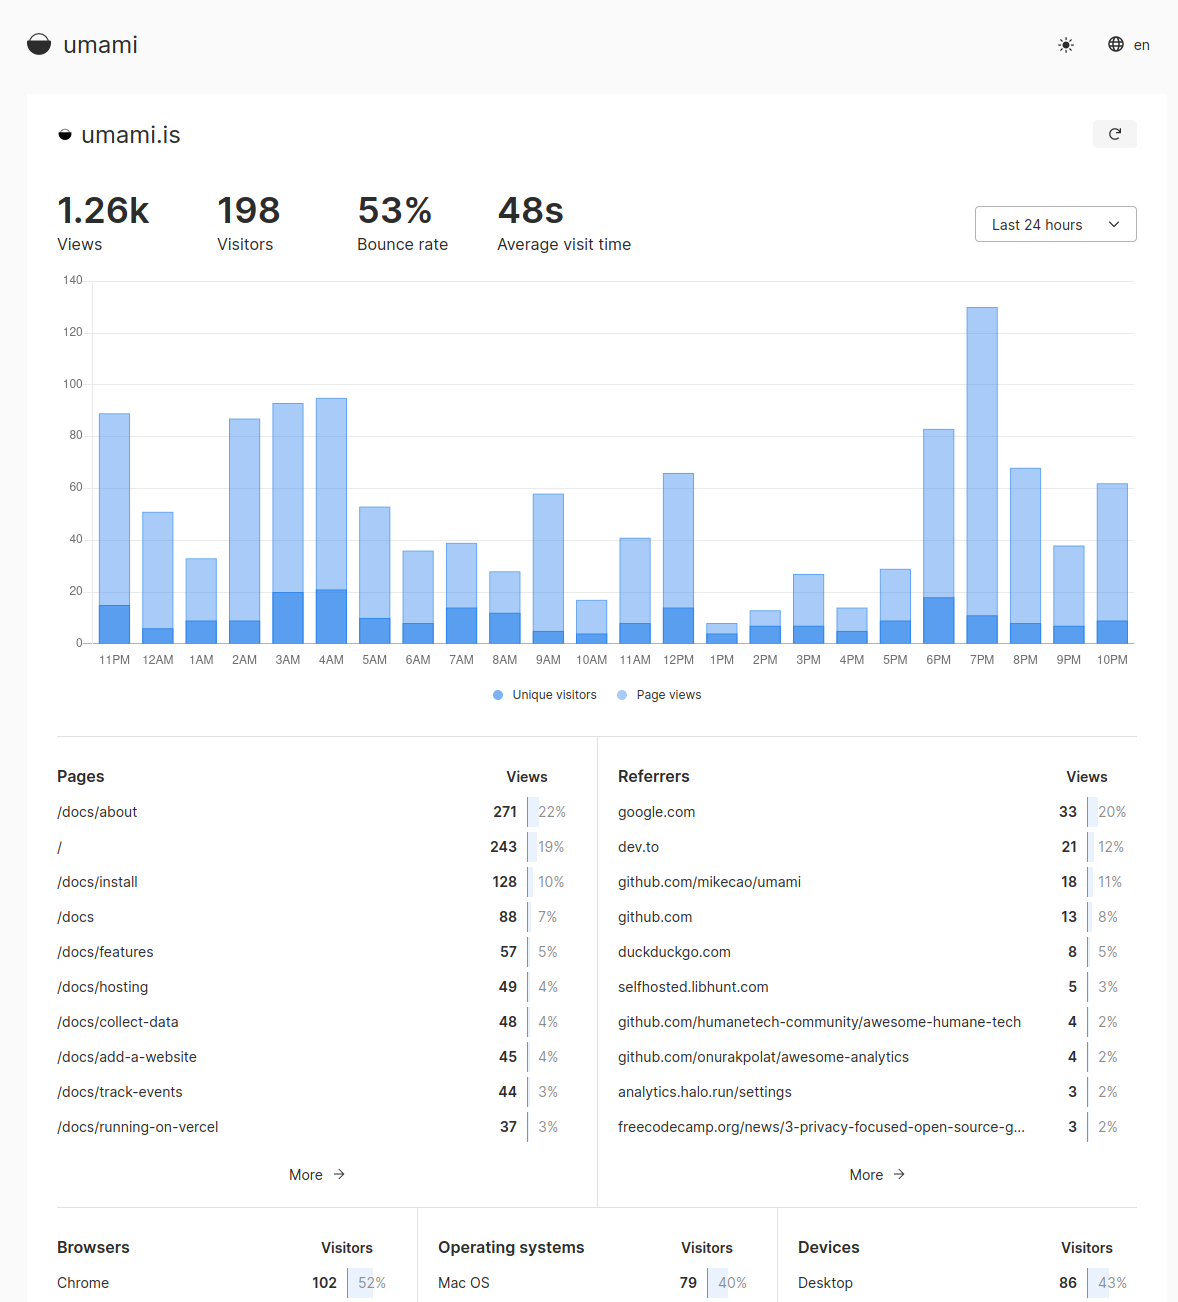Click the refresh button for umami.is
This screenshot has width=1178, height=1302.
point(1115,134)
